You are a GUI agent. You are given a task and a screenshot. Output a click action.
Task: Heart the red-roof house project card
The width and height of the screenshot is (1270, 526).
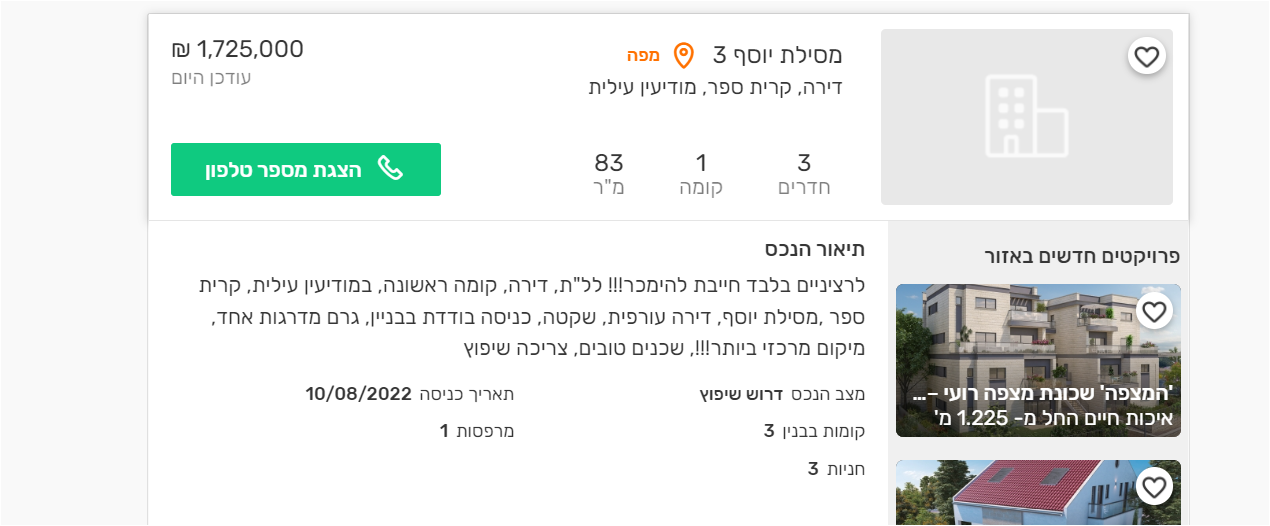(1154, 488)
